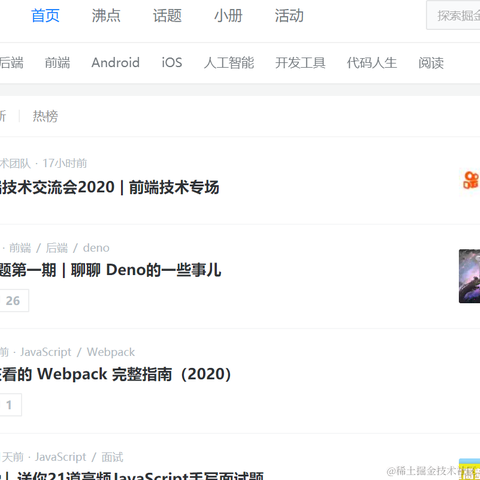Image resolution: width=480 pixels, height=480 pixels.
Task: Select the 代码人生 category
Action: pyautogui.click(x=372, y=63)
